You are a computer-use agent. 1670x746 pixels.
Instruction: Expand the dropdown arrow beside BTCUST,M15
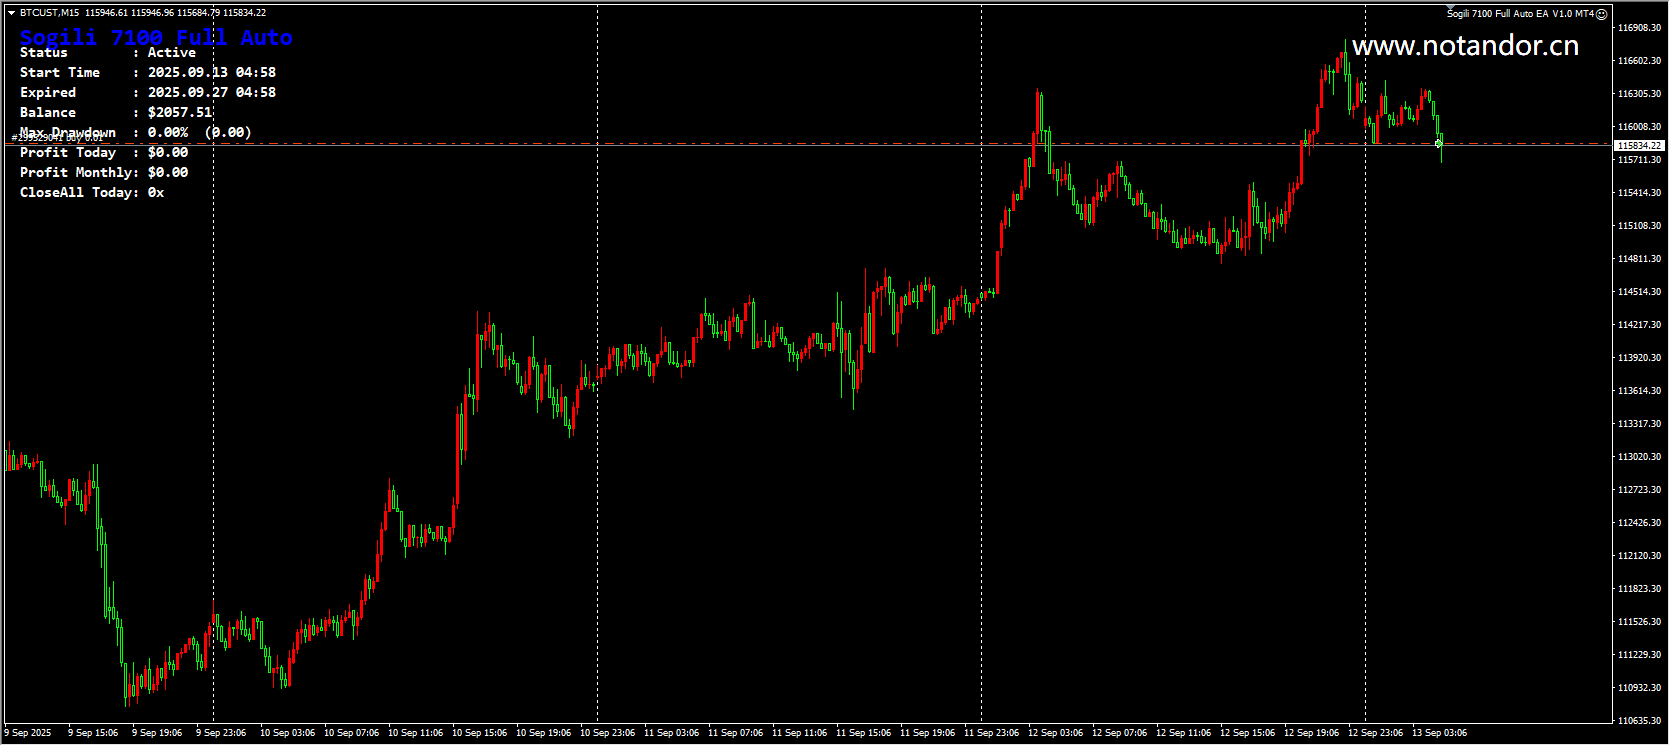coord(11,13)
